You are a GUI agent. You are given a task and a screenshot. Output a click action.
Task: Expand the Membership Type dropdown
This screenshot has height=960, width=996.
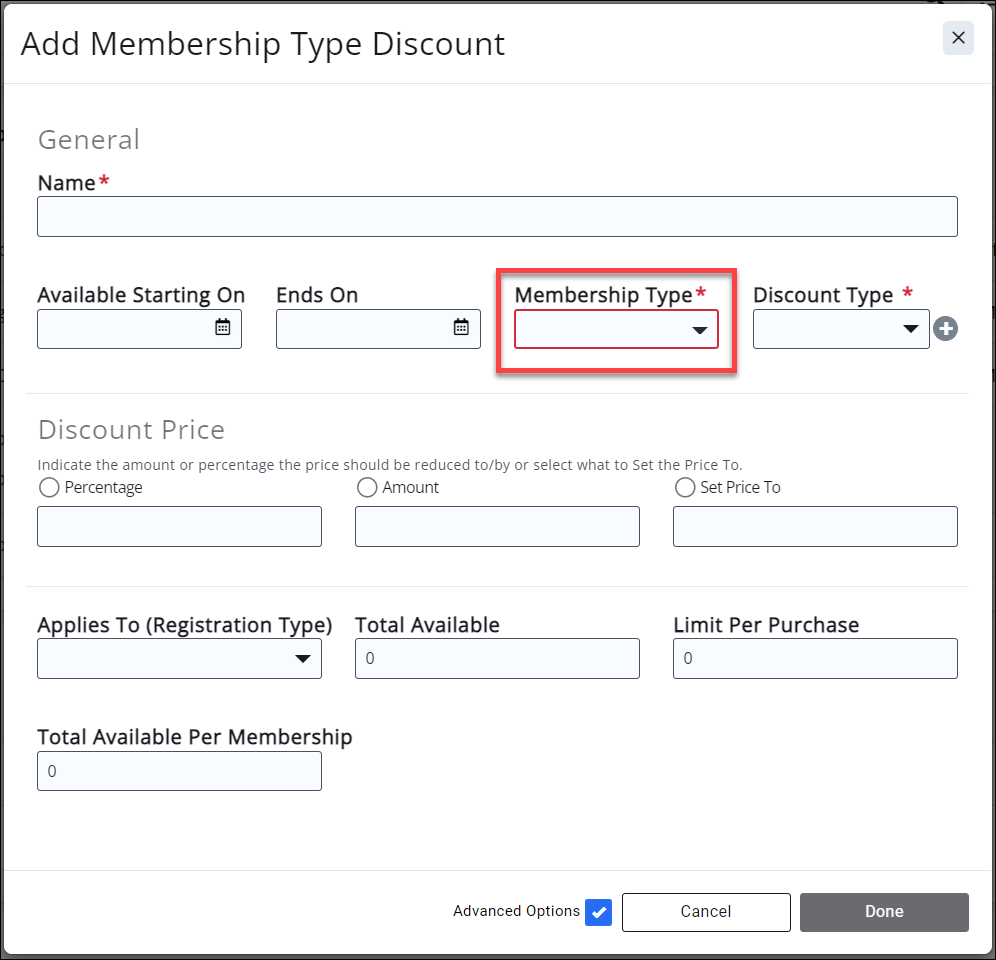click(x=616, y=329)
